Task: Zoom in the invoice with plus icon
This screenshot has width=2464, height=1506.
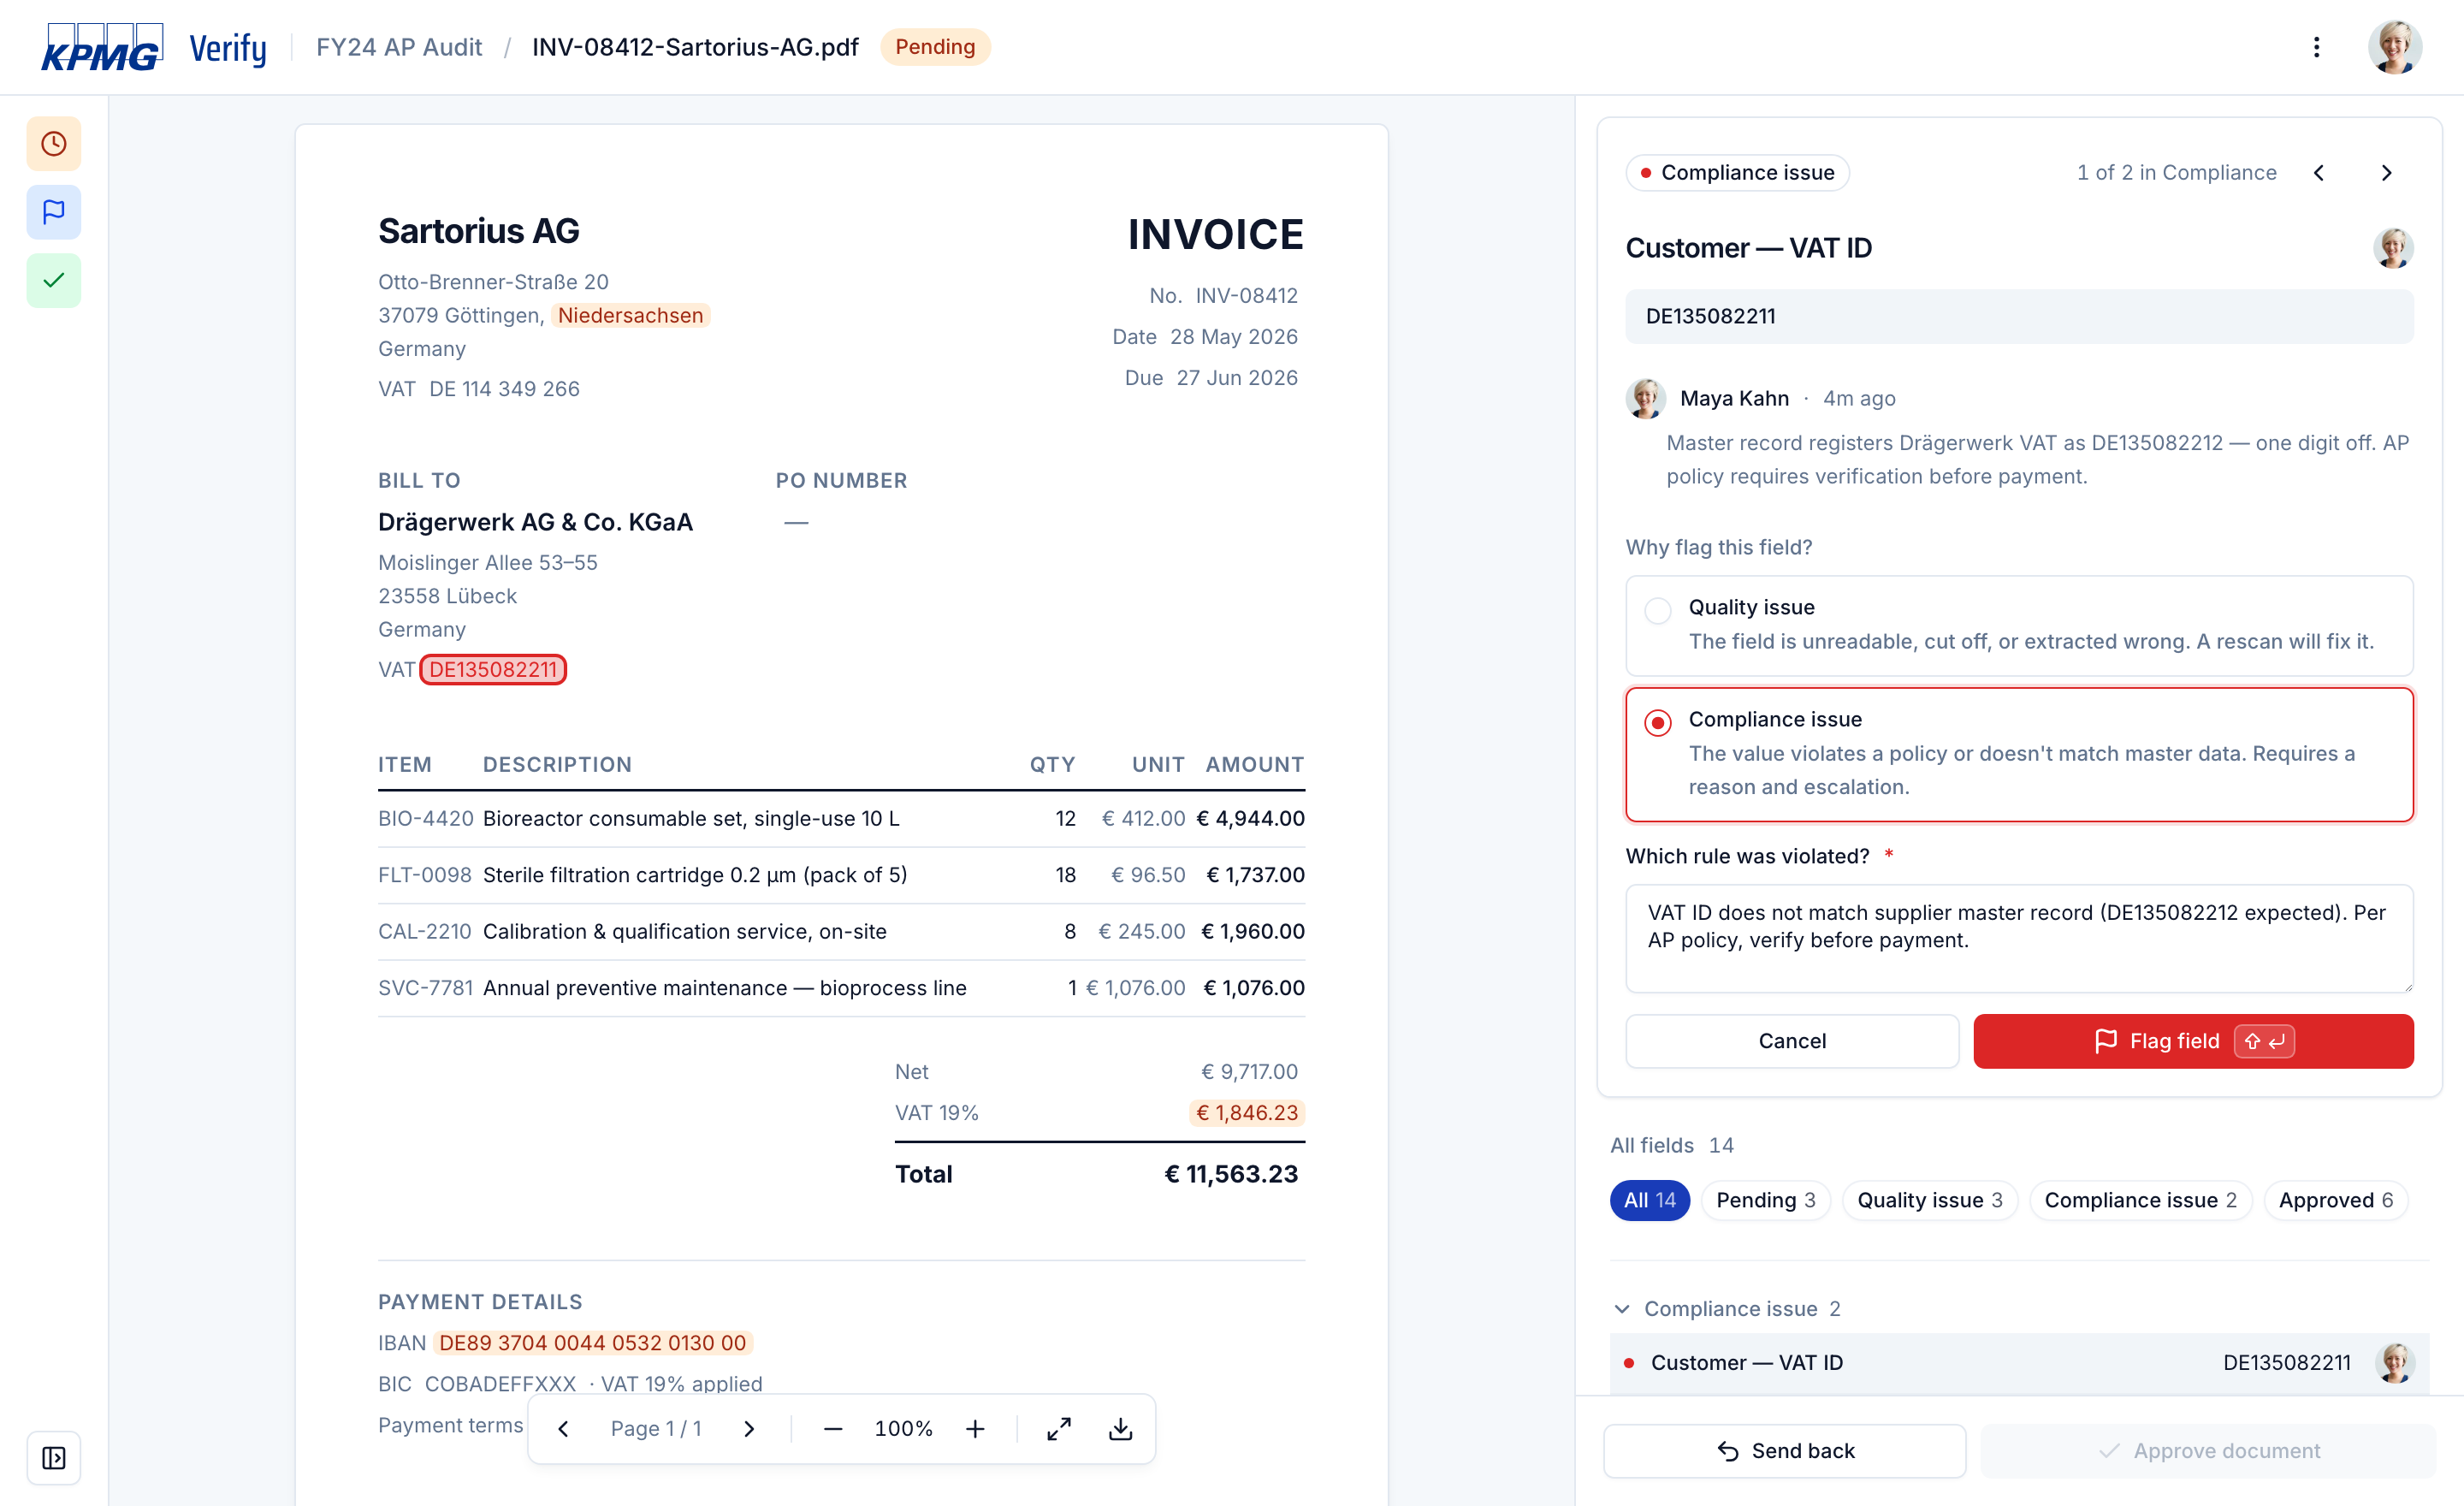Action: click(x=975, y=1429)
